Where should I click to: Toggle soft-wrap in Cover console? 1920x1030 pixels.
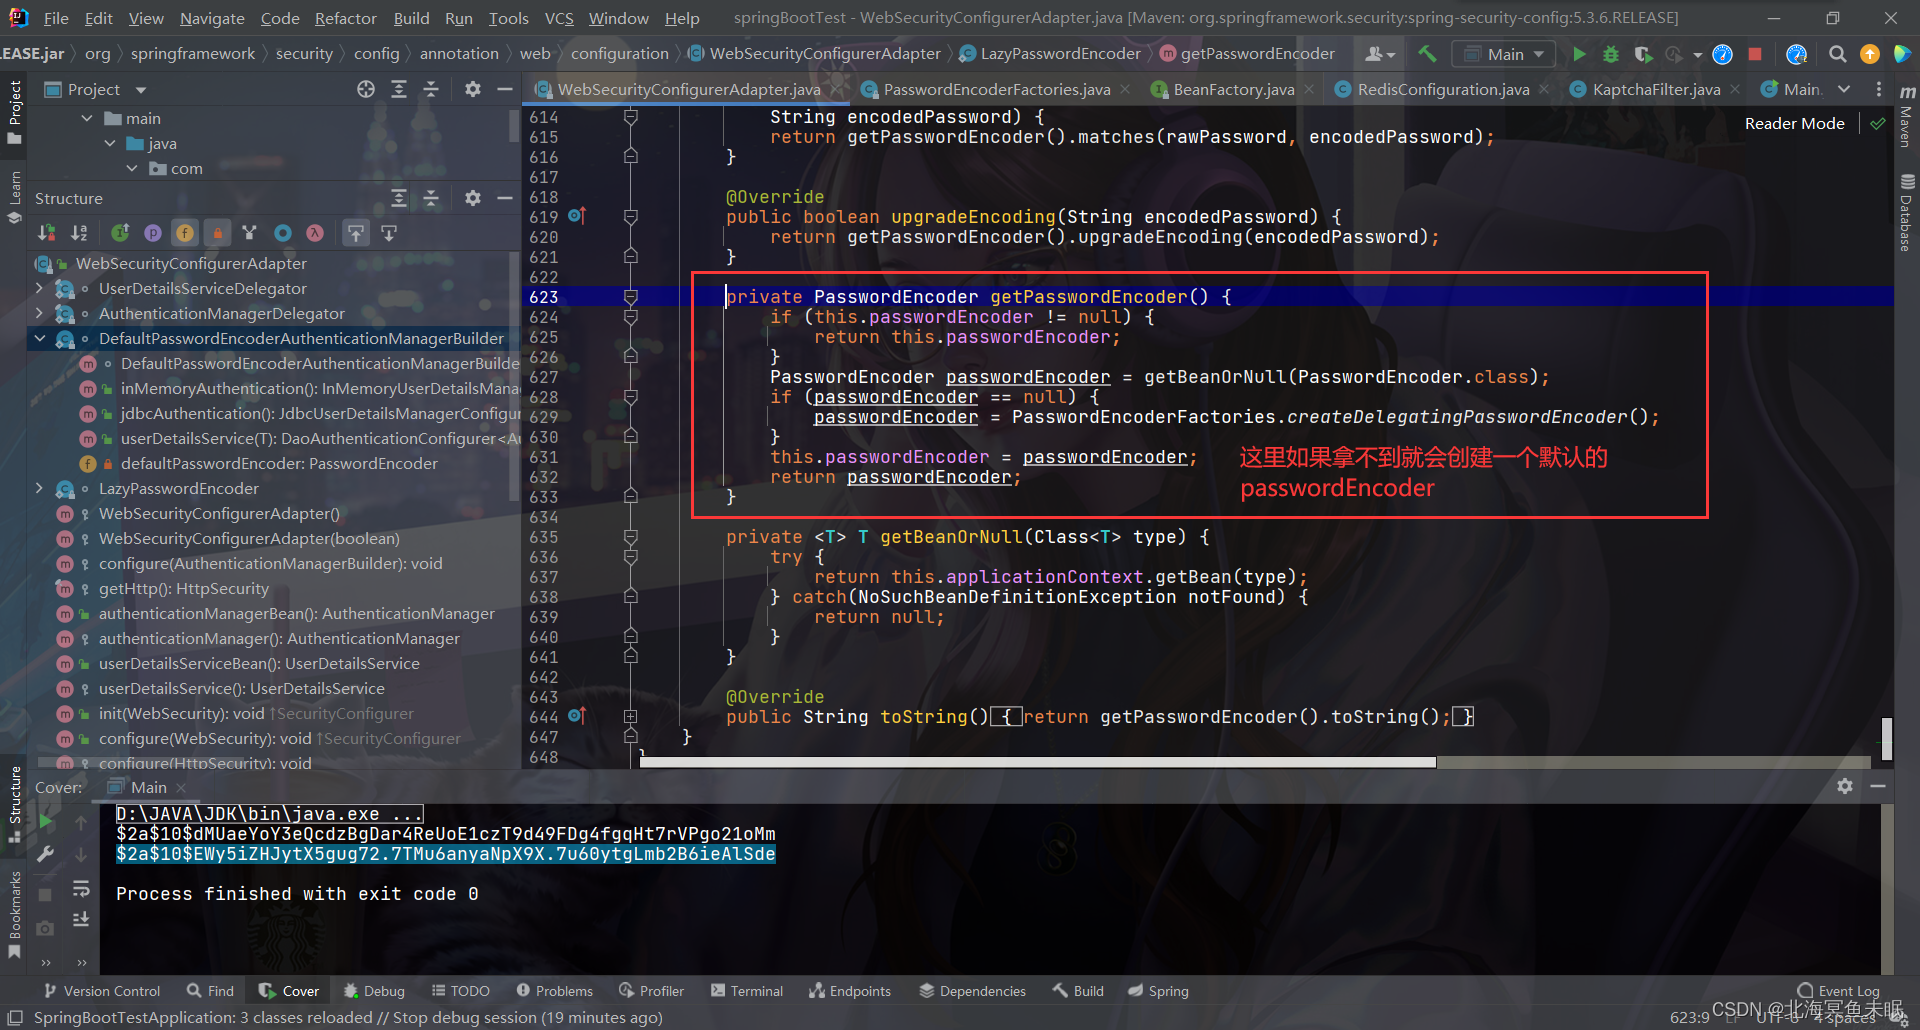tap(81, 889)
